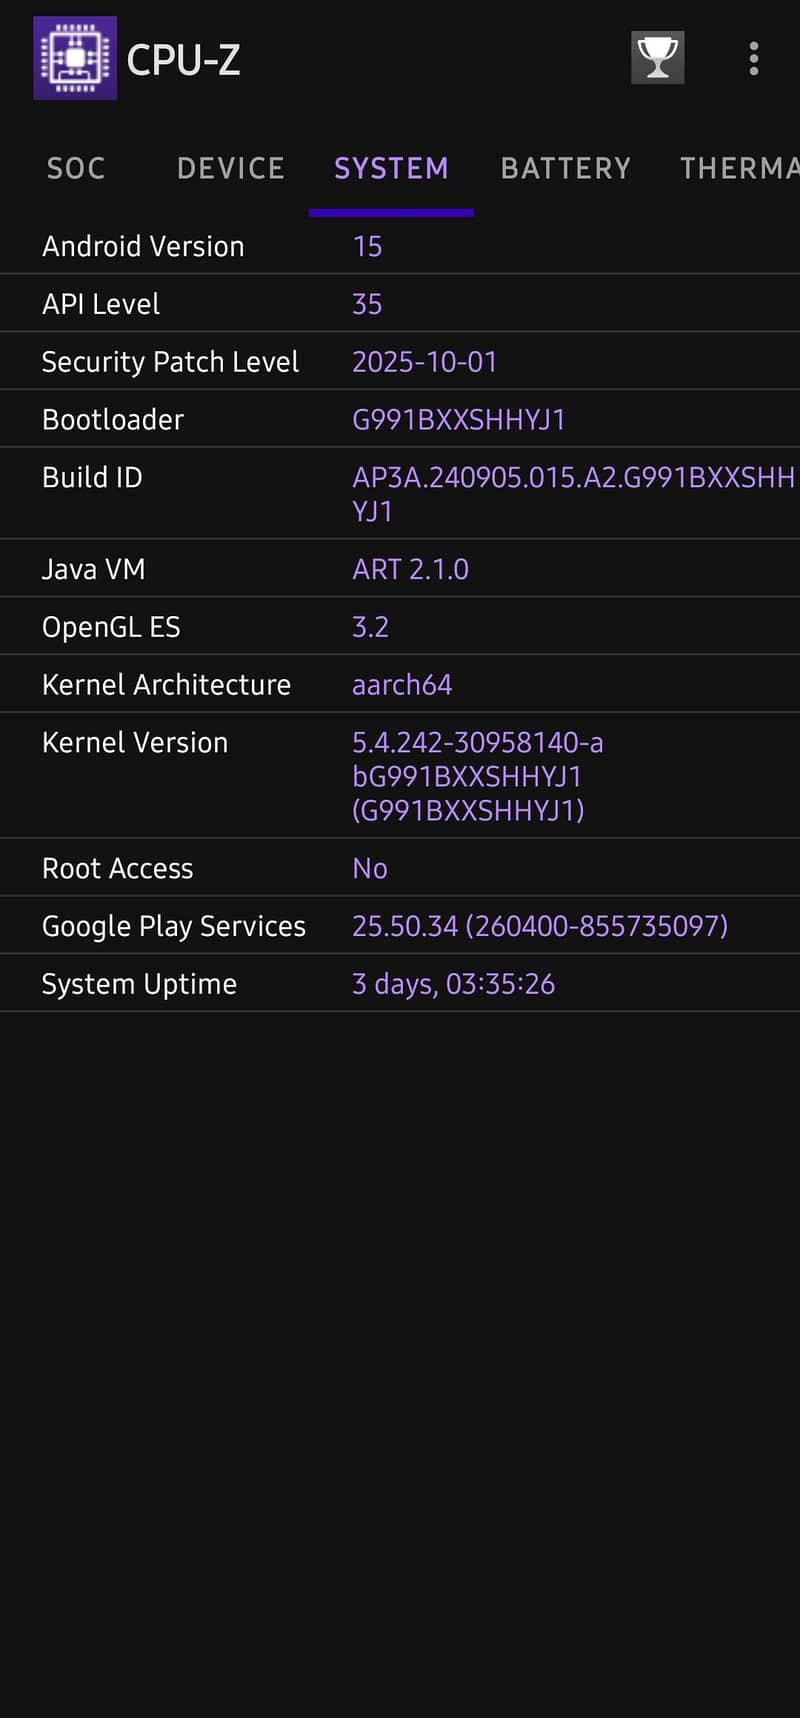Viewport: 800px width, 1718px height.
Task: Tap the CPU-Z app logo icon
Action: tap(75, 58)
